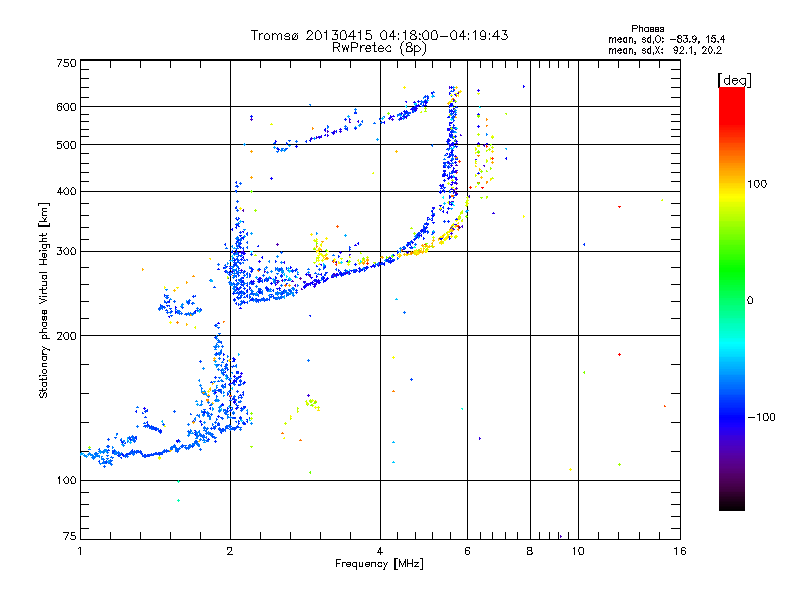Image resolution: width=800 pixels, height=600 pixels.
Task: Click the rainbow phase colorbar
Action: coord(732,298)
